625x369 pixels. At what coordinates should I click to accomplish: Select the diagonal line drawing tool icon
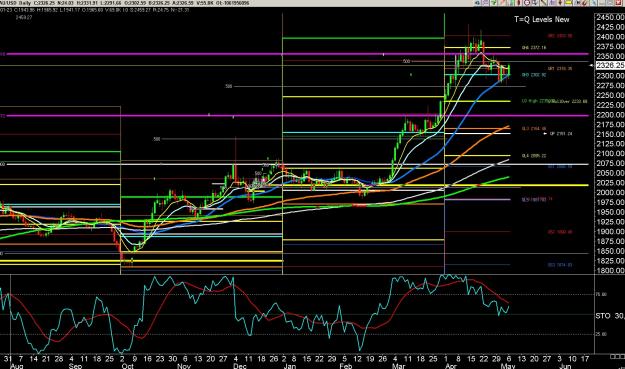point(544,2)
